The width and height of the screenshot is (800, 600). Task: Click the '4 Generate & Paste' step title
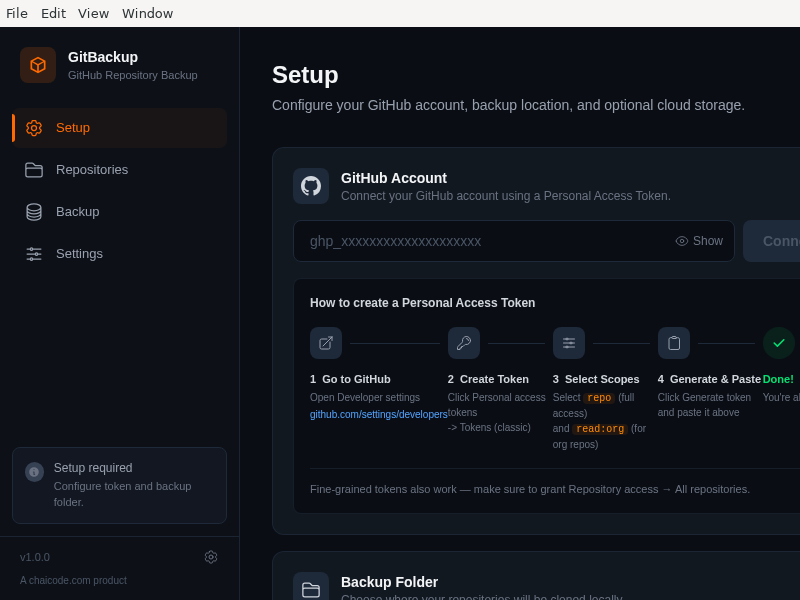click(709, 379)
